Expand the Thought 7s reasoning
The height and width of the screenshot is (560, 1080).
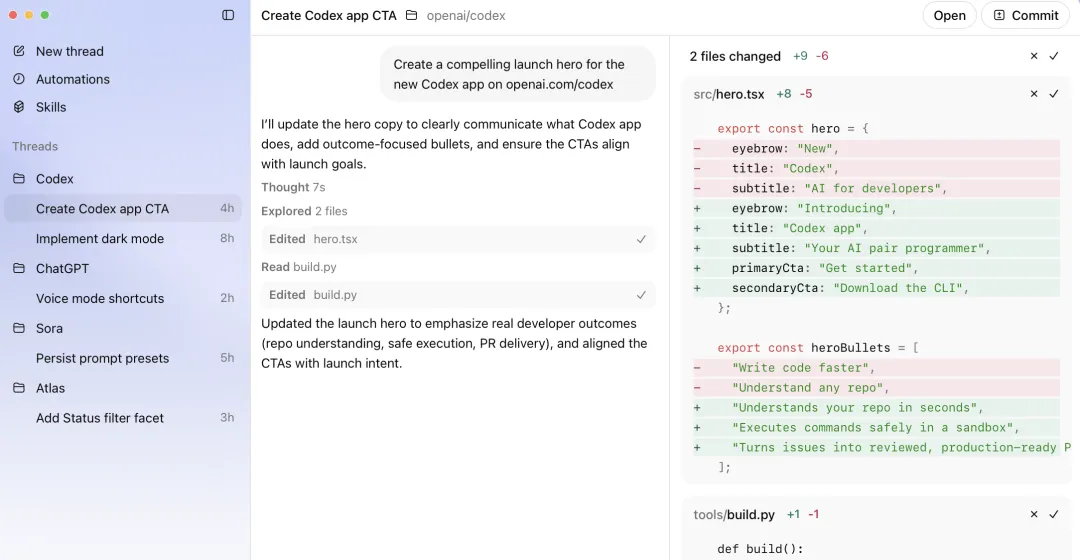[293, 187]
